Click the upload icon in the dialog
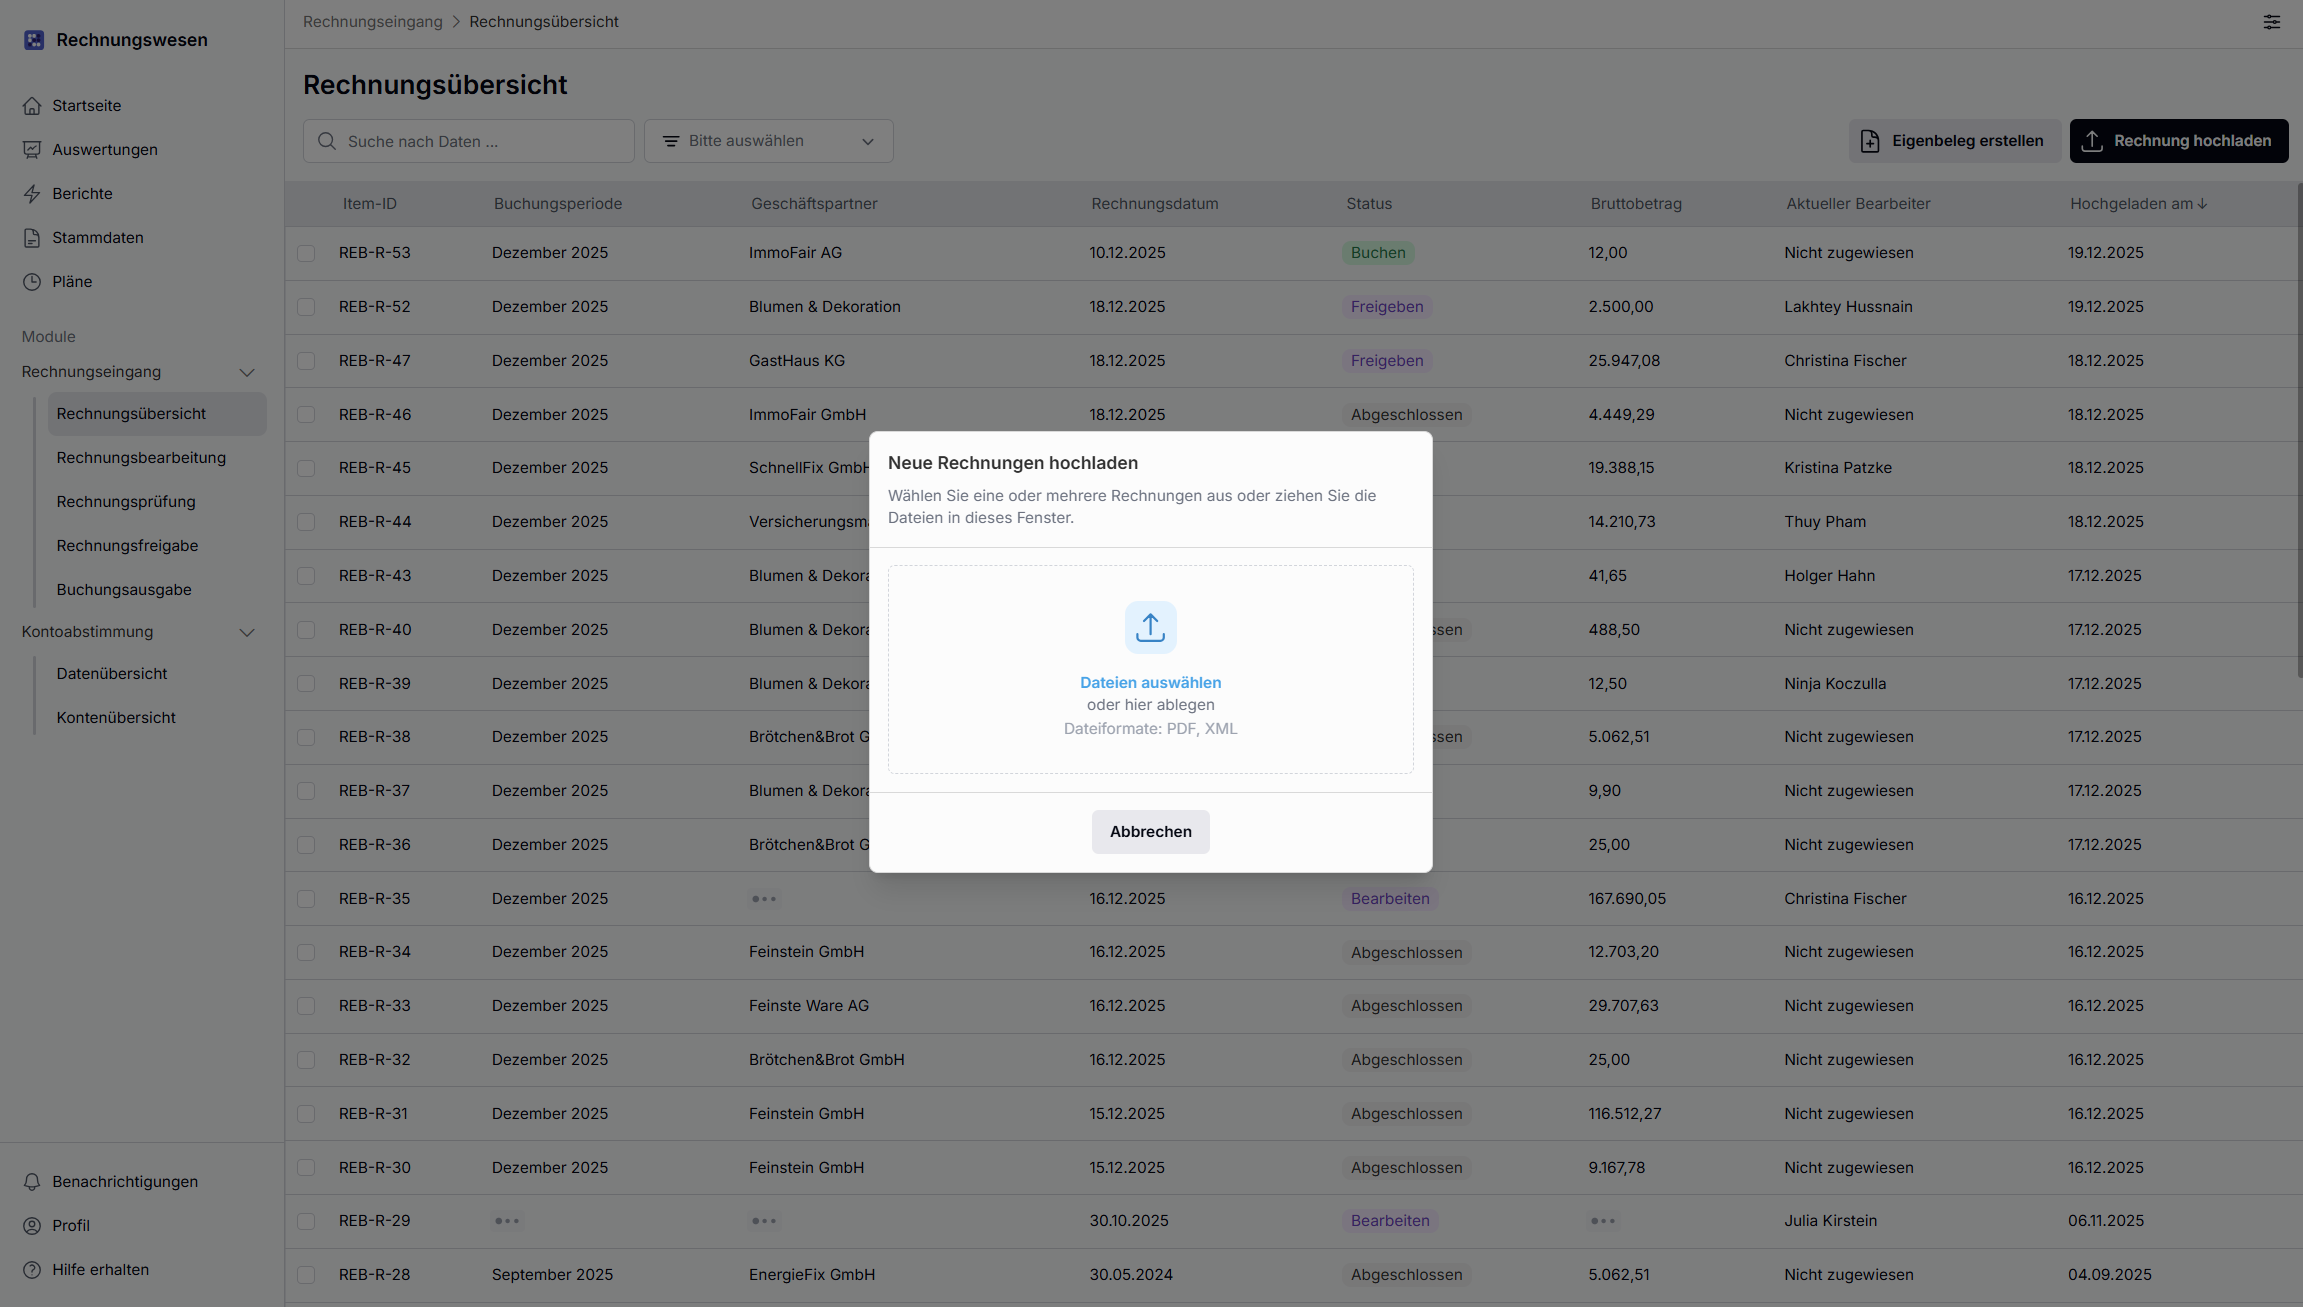 [1150, 628]
